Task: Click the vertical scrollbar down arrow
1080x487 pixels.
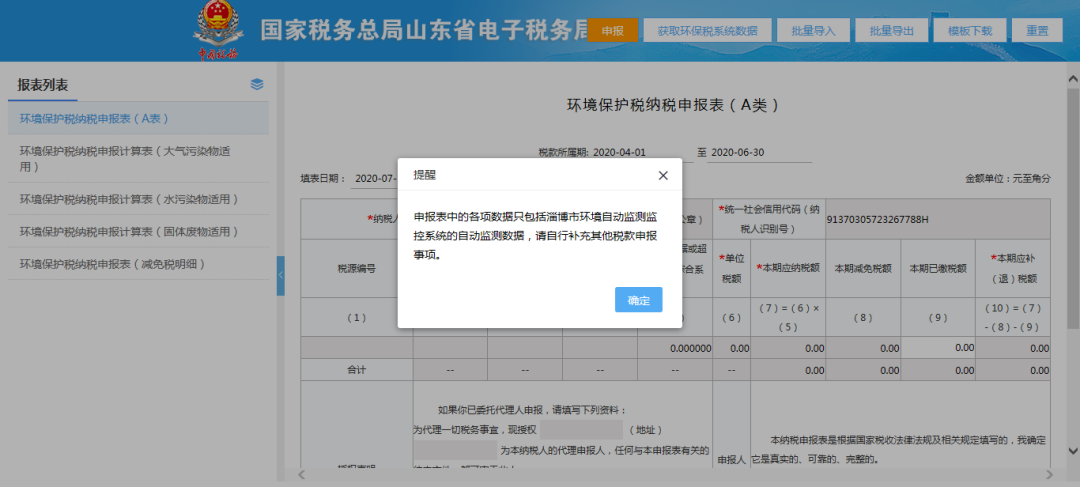Action: coord(1073,450)
